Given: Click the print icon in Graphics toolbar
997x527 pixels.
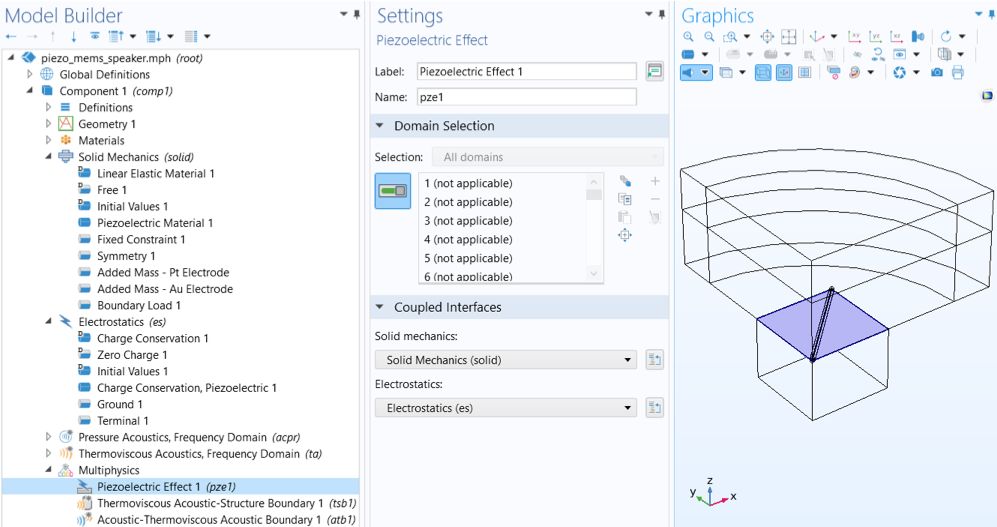Looking at the screenshot, I should coord(958,72).
